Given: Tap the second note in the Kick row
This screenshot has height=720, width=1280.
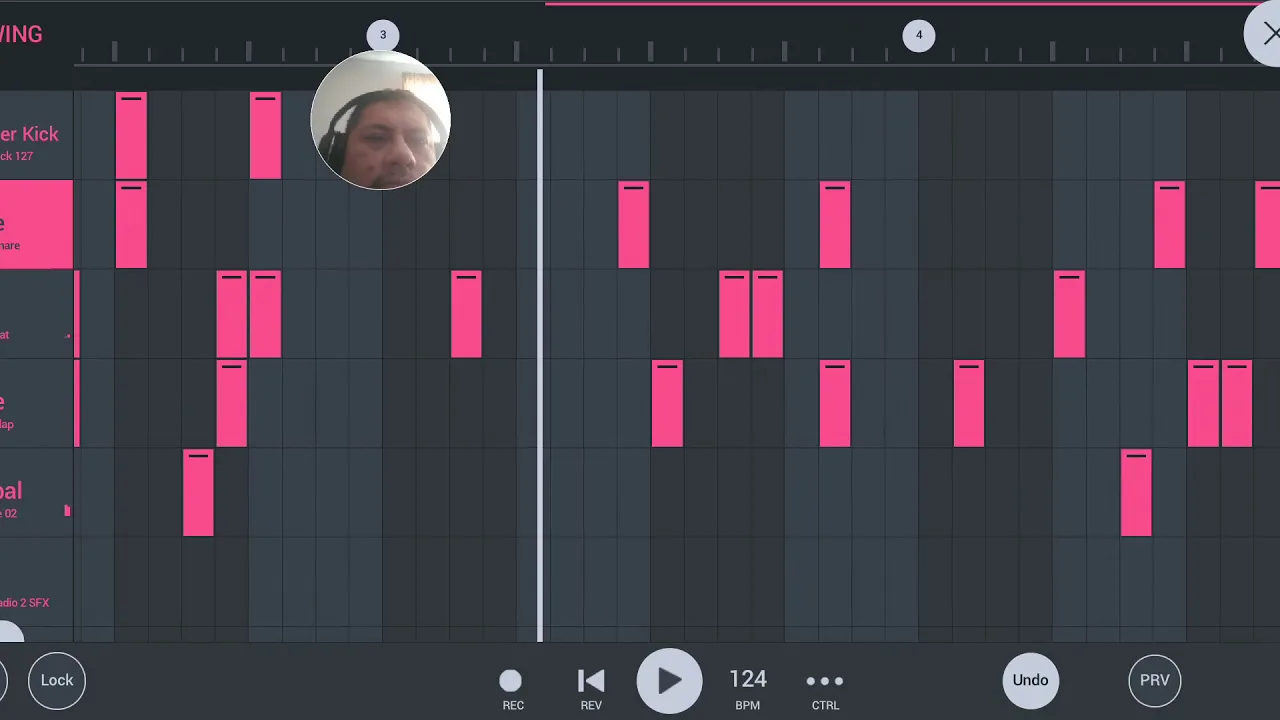Looking at the screenshot, I should 265,135.
